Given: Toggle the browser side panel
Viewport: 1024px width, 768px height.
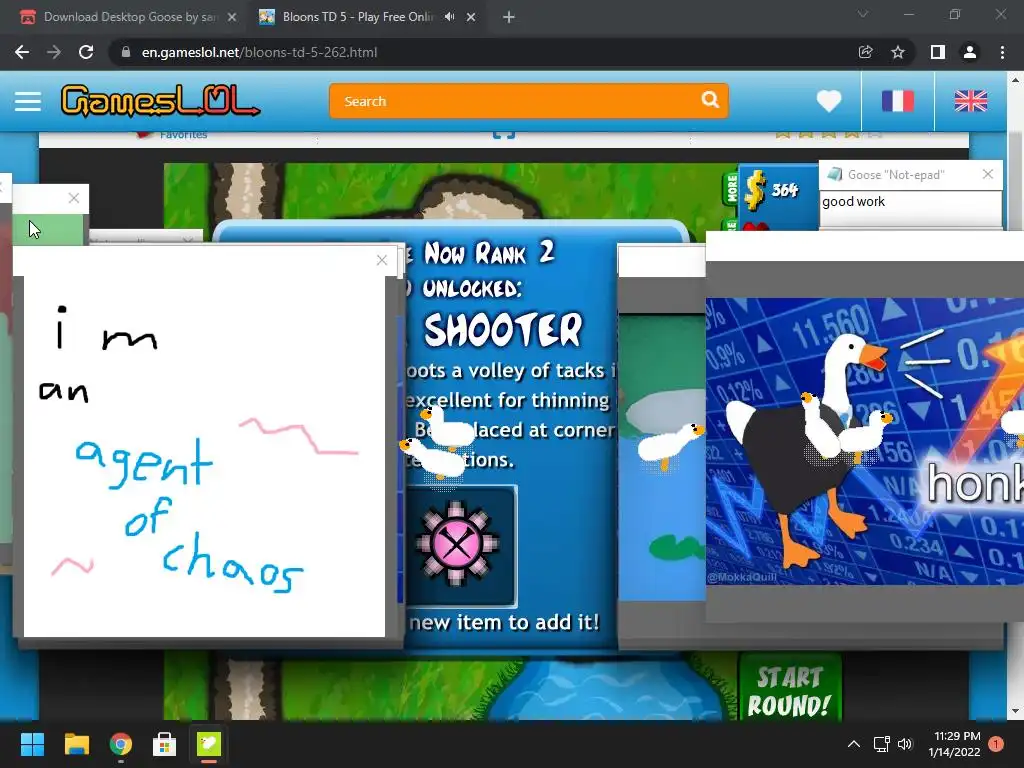Looking at the screenshot, I should pyautogui.click(x=938, y=52).
